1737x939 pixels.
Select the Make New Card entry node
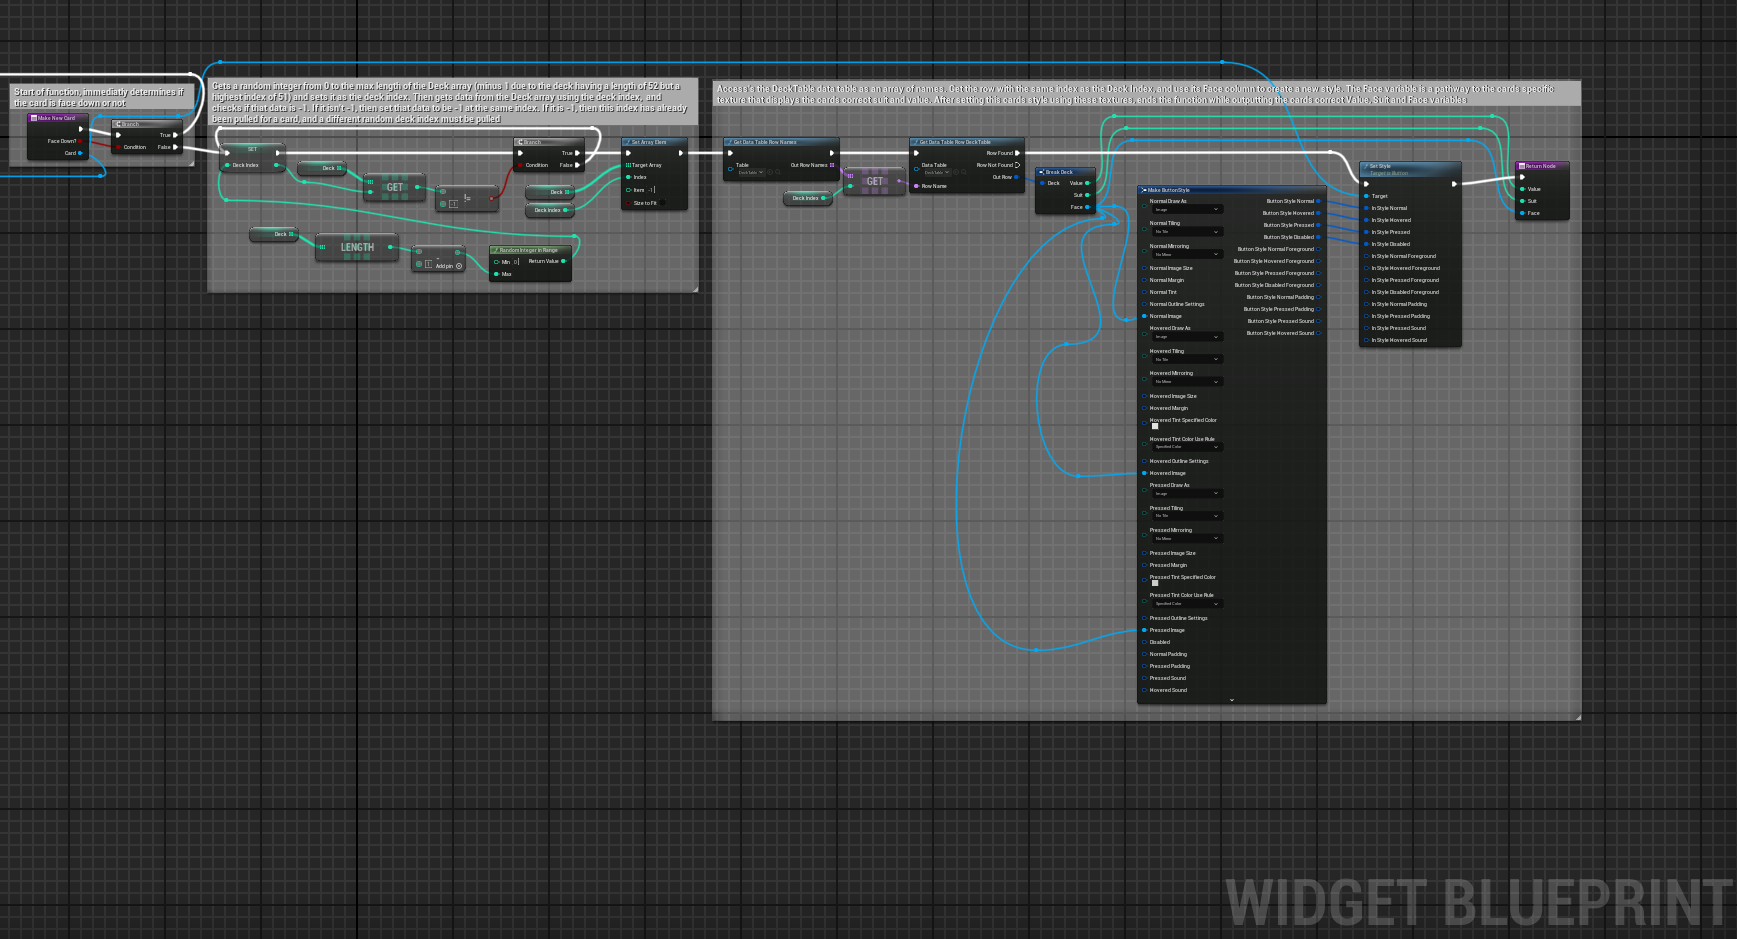(57, 118)
